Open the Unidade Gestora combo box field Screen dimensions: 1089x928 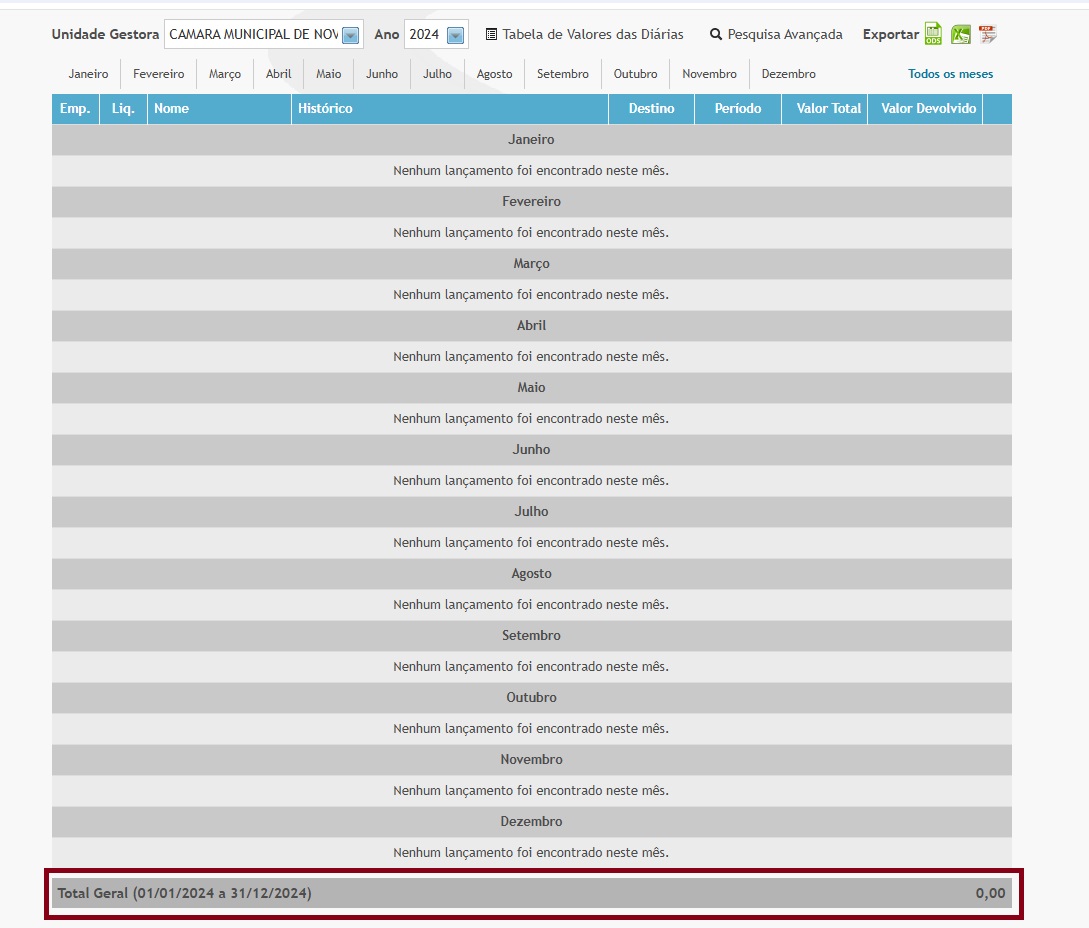pyautogui.click(x=253, y=35)
